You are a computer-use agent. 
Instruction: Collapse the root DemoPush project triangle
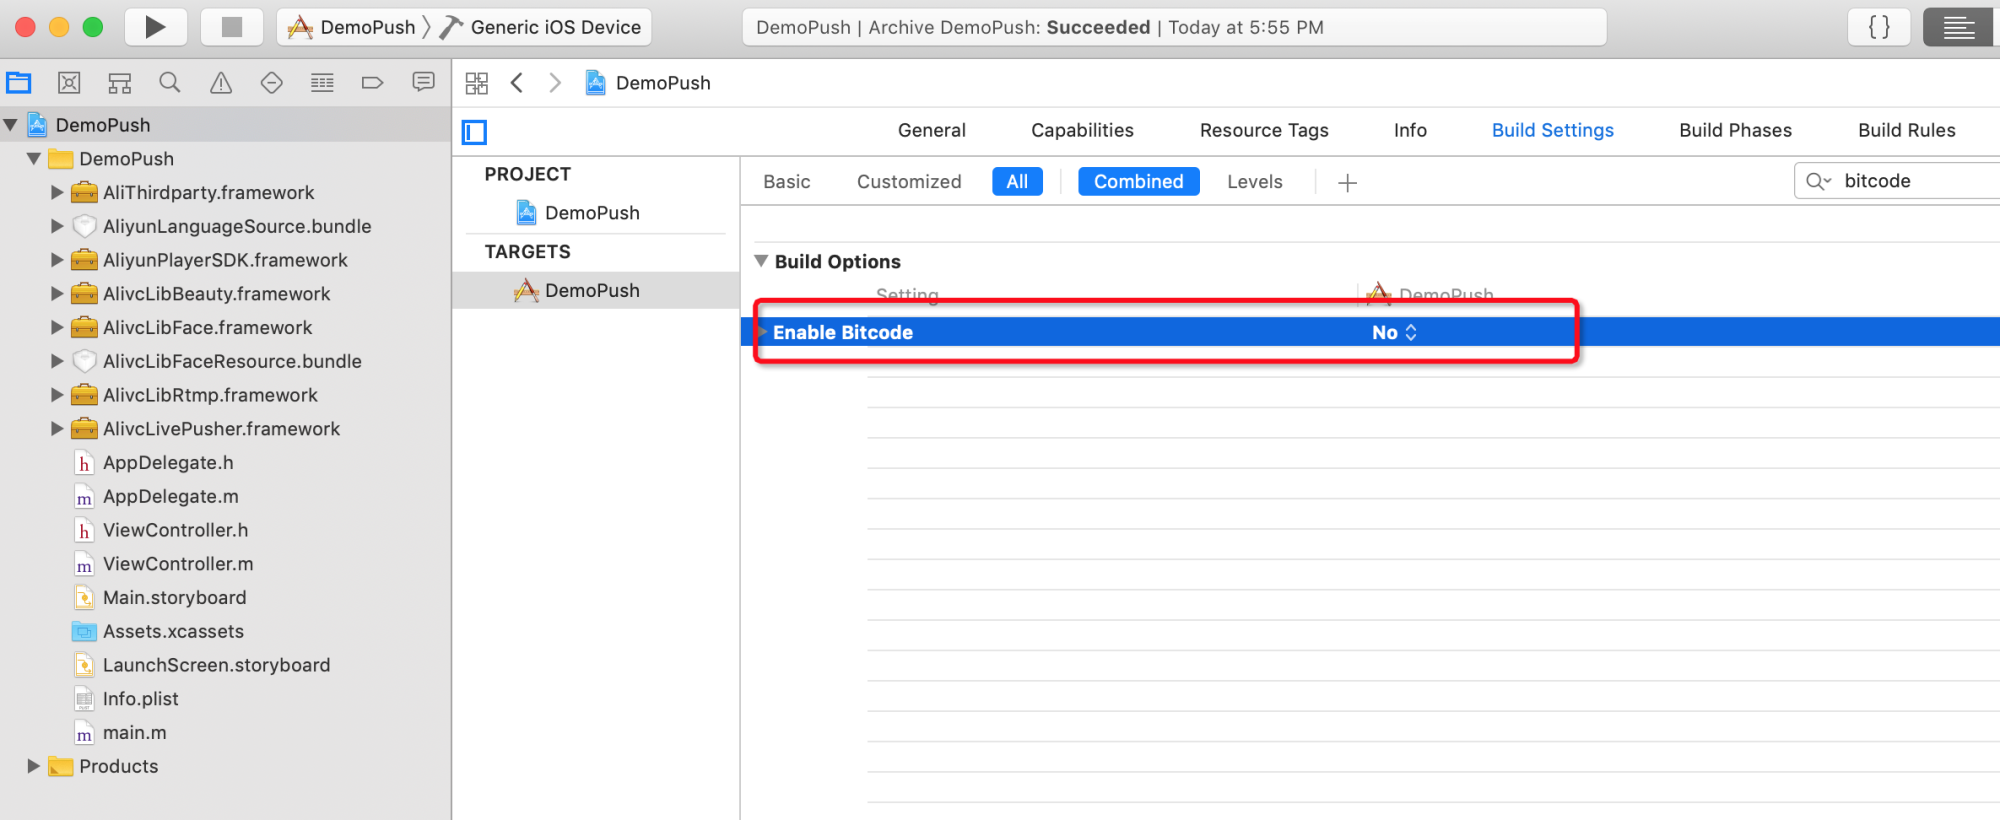tap(11, 125)
